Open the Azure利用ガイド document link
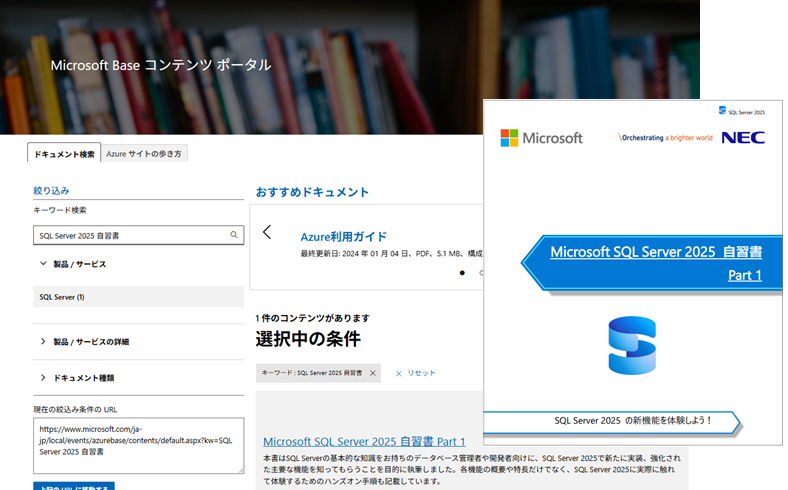The height and width of the screenshot is (490, 788). click(x=343, y=237)
